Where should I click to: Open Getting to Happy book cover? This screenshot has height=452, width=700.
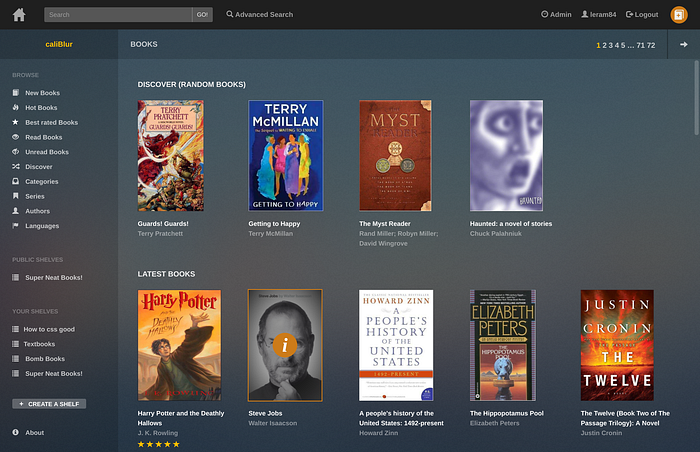(x=286, y=155)
